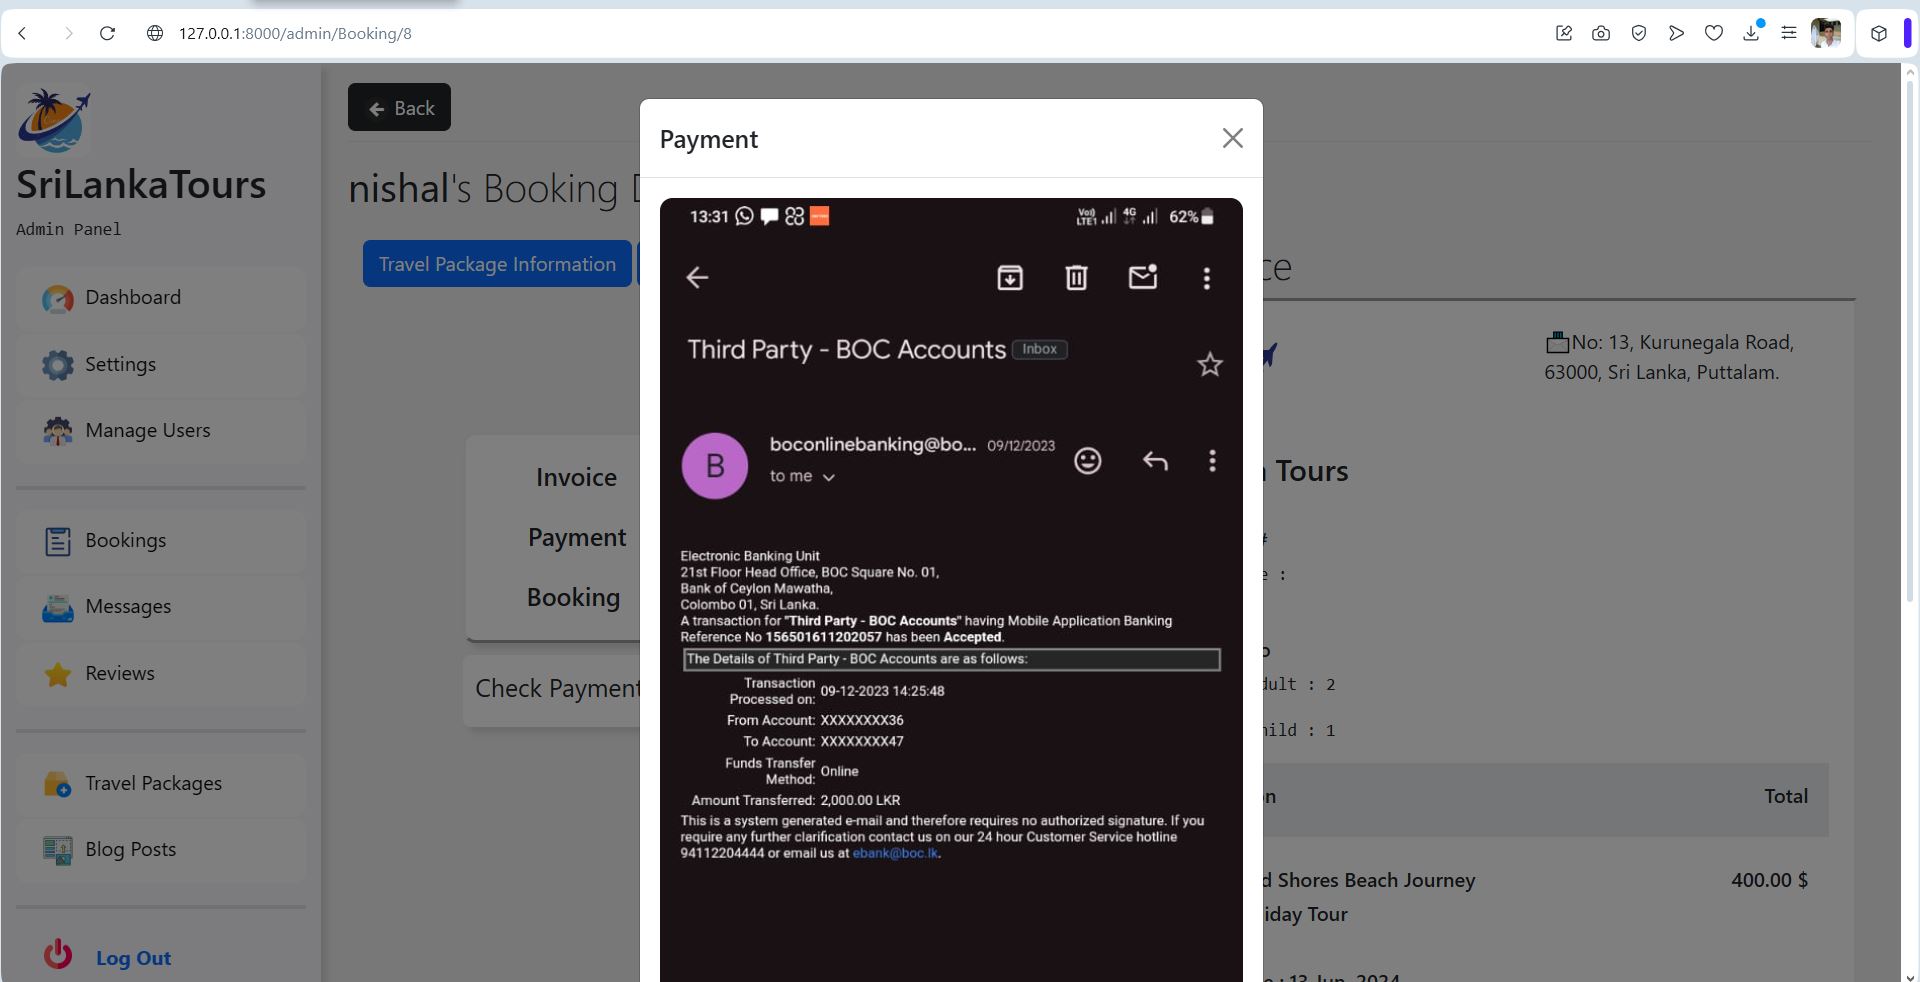Open Settings from the sidebar

click(161, 364)
